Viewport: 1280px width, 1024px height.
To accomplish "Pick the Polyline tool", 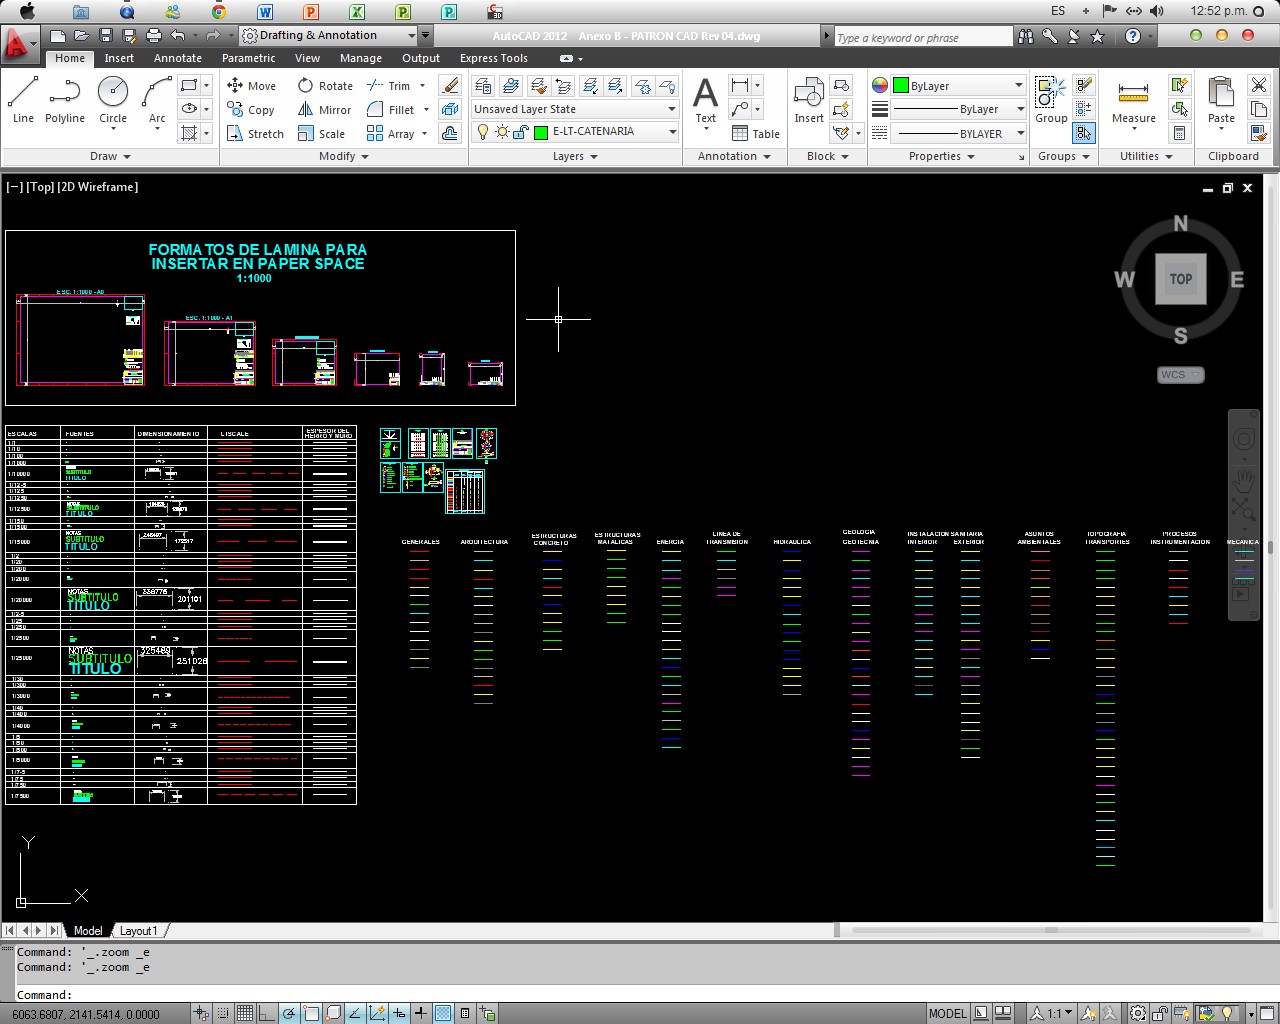I will (x=65, y=100).
